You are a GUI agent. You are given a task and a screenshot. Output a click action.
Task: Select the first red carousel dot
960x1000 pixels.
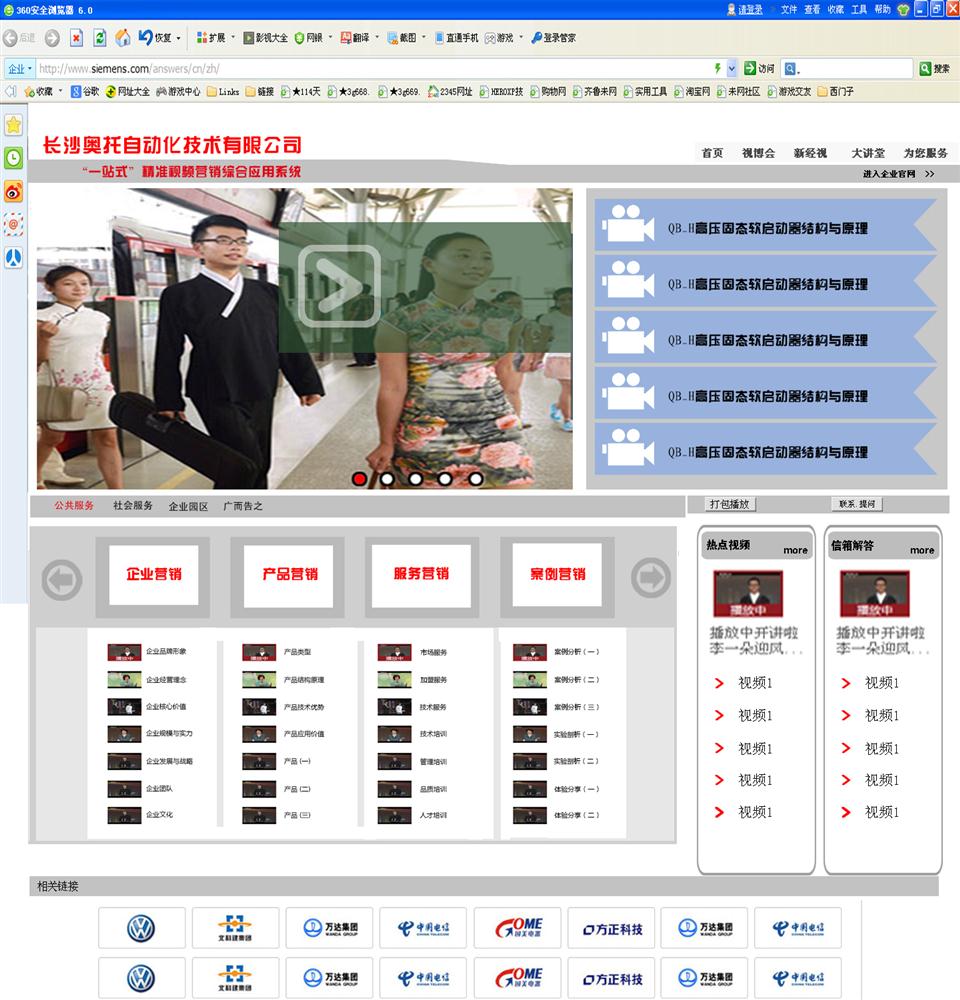point(359,478)
